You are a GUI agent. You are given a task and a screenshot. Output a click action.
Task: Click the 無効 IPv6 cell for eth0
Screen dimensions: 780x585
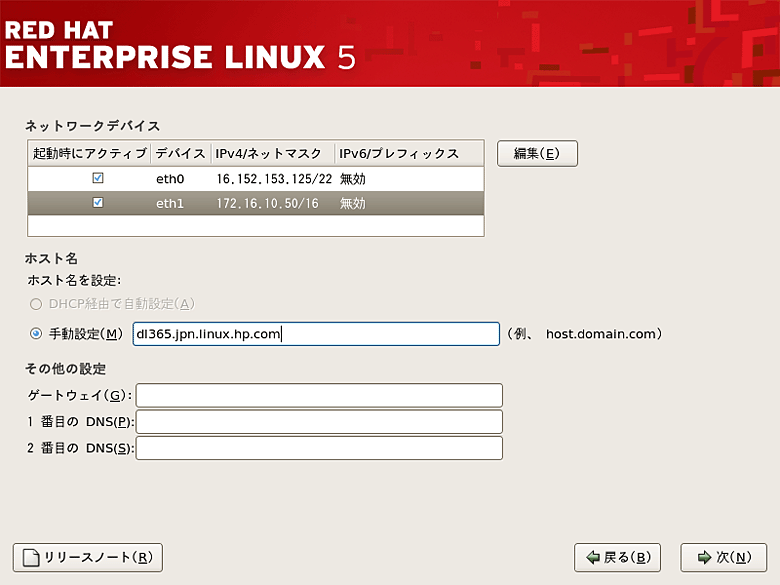coord(353,179)
